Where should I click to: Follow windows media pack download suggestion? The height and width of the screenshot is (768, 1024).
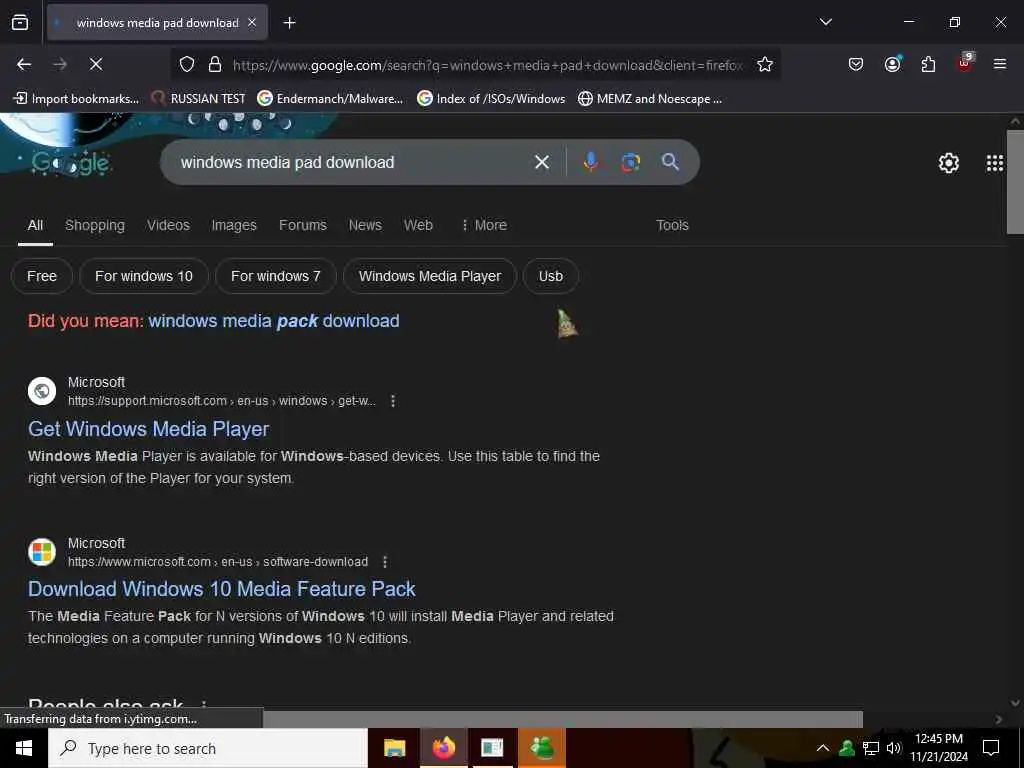click(274, 321)
